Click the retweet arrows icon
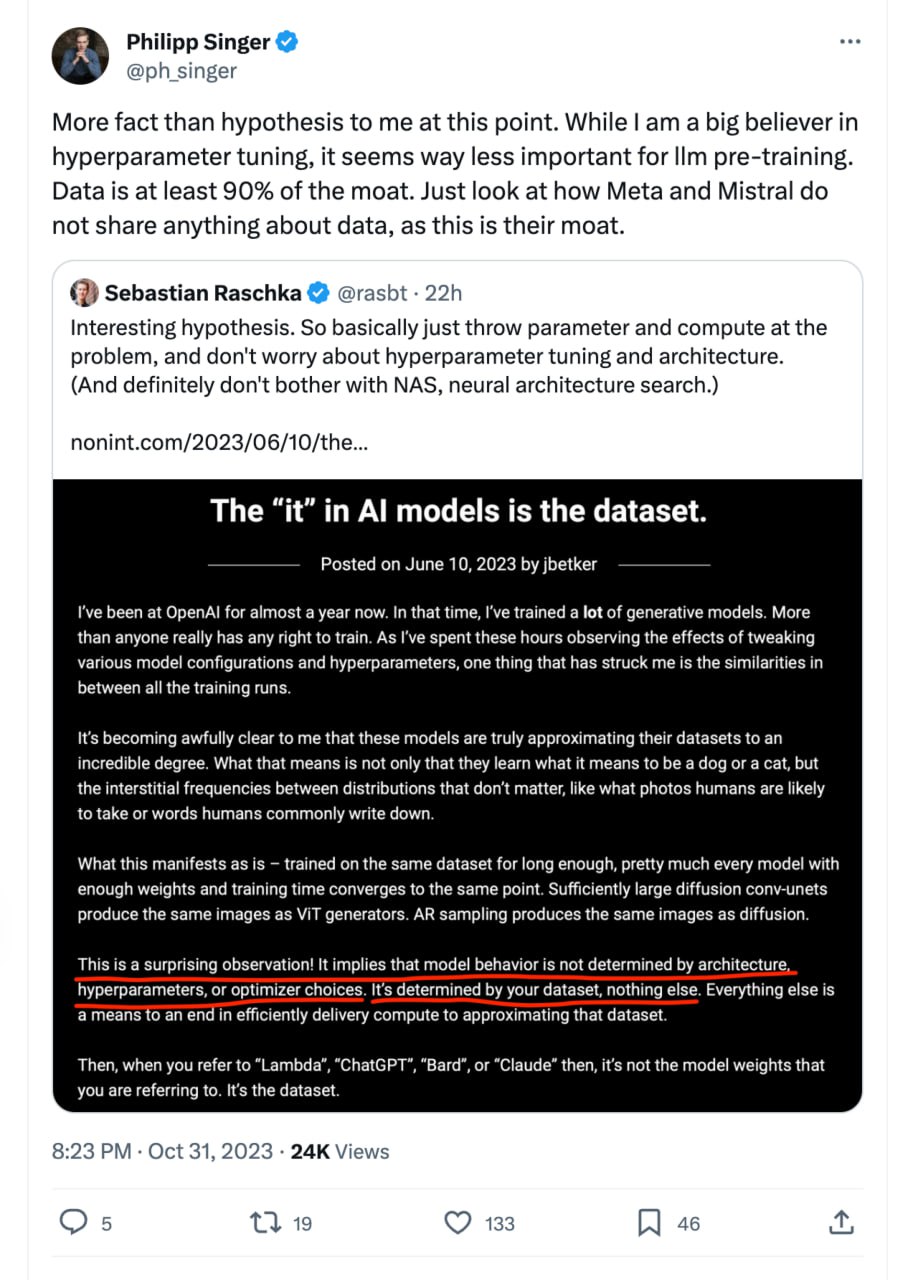Screen dimensions: 918x1280 pyautogui.click(x=266, y=1222)
